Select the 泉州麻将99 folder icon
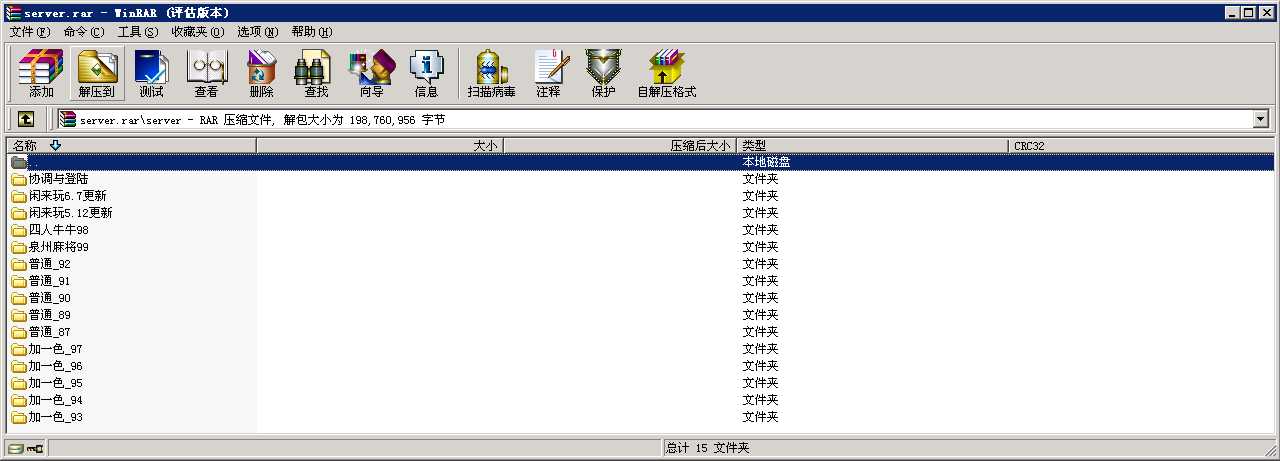Screen dimensions: 1280x461 18,247
